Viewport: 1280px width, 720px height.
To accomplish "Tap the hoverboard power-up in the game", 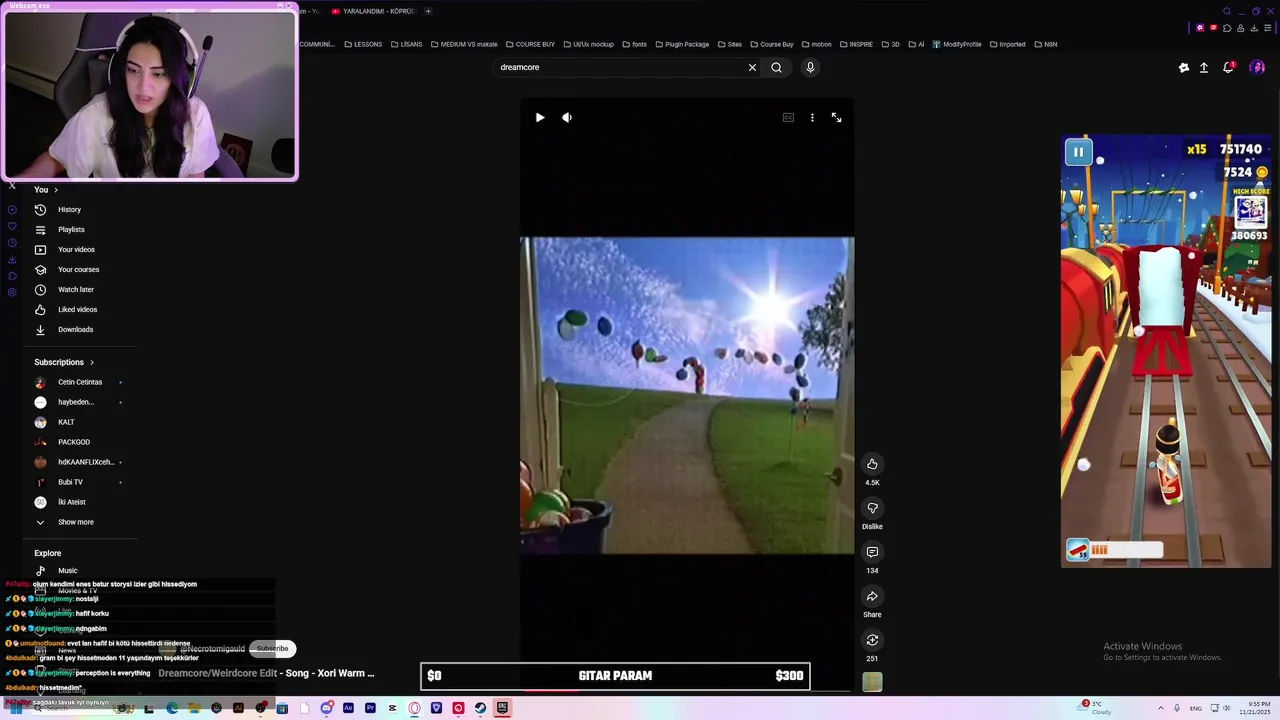I will click(1078, 550).
